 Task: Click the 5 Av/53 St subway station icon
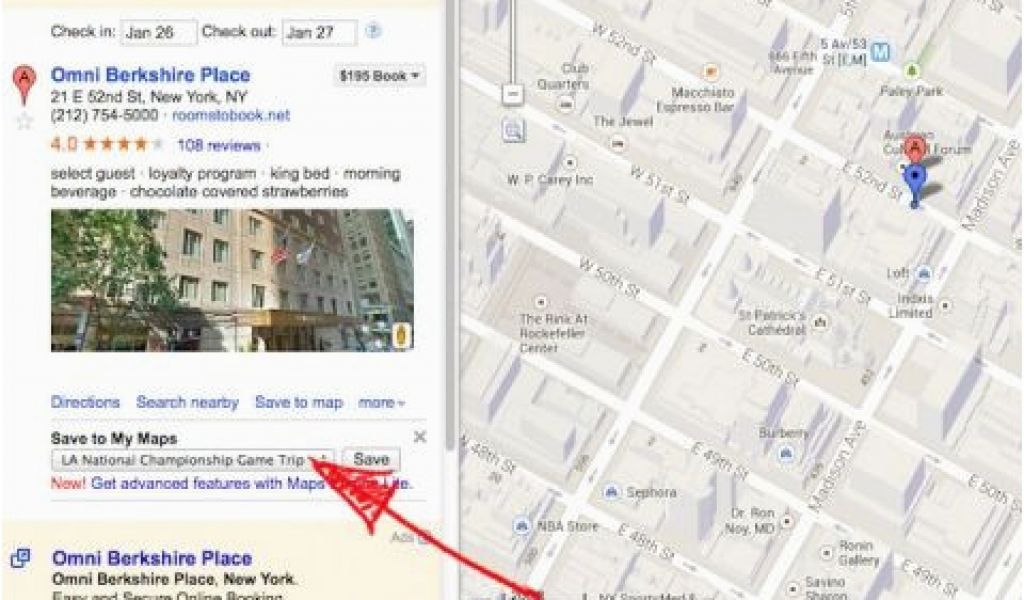[x=881, y=52]
